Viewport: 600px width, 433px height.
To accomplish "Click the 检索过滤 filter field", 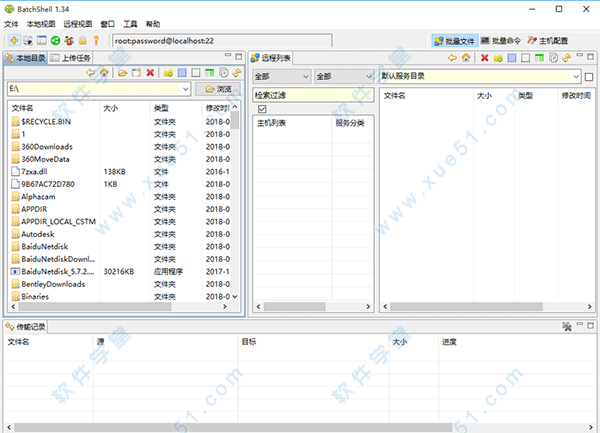I will [313, 95].
